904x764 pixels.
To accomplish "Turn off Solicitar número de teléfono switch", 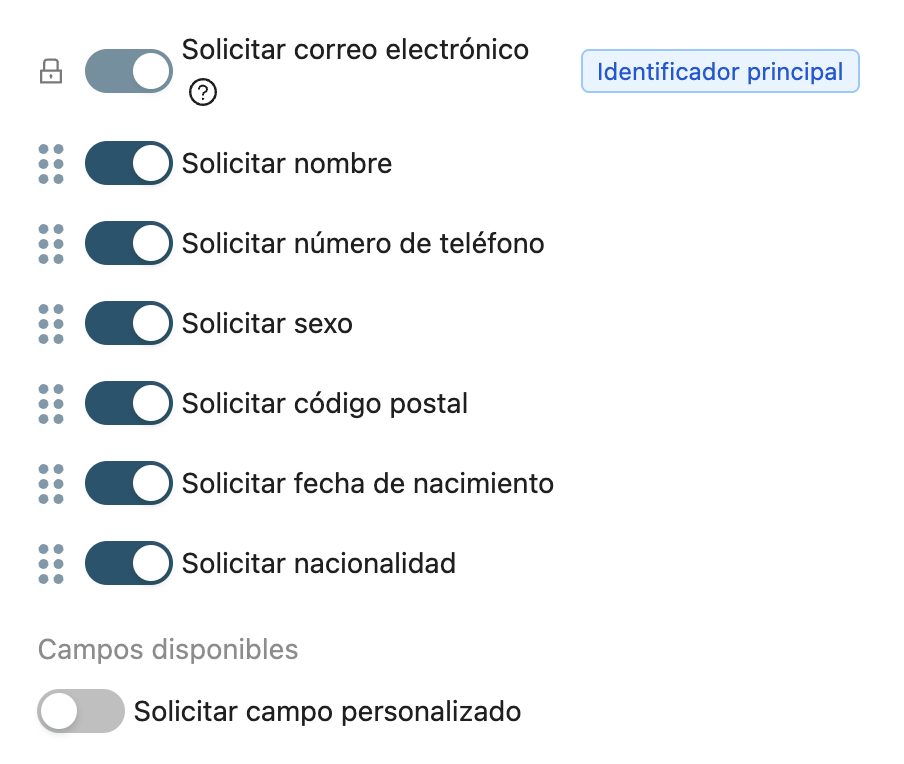I will 129,243.
